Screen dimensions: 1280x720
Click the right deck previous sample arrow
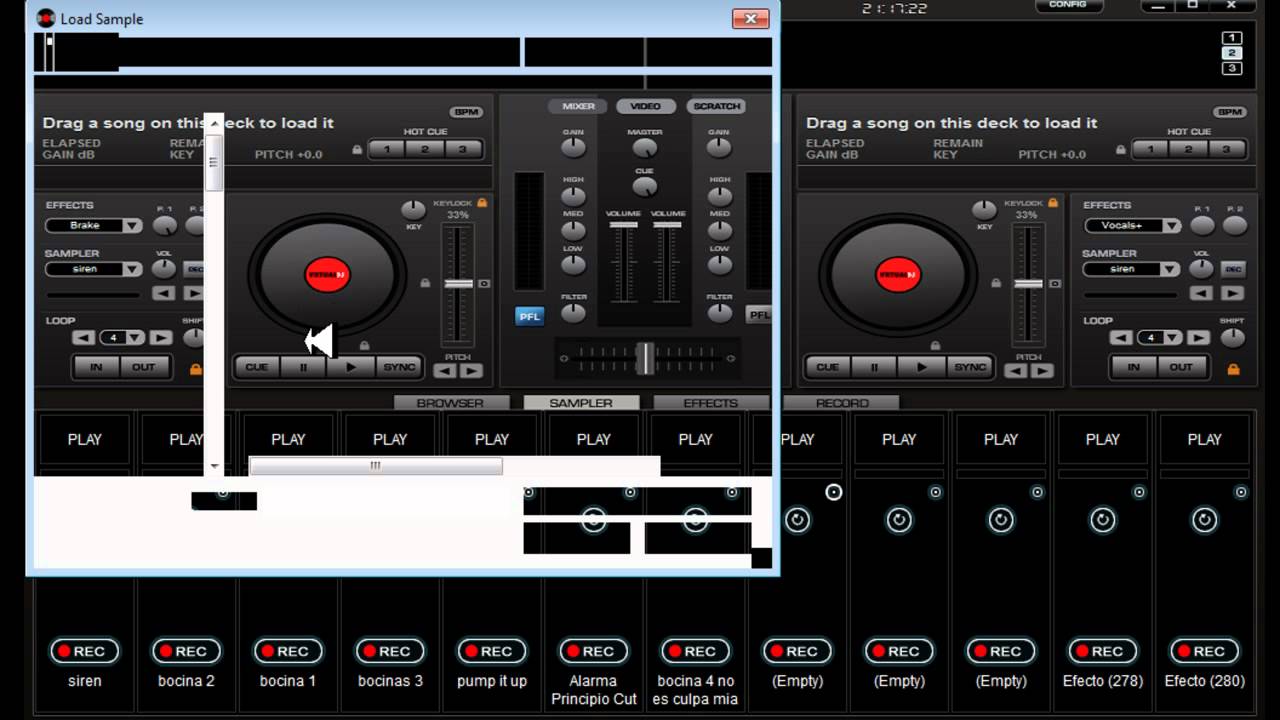point(1202,293)
